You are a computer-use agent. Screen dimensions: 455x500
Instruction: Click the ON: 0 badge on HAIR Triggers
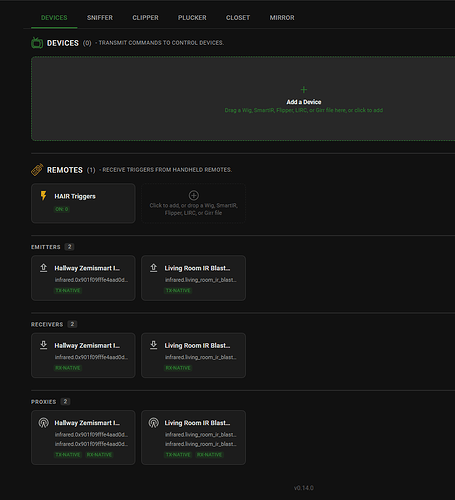pyautogui.click(x=62, y=209)
